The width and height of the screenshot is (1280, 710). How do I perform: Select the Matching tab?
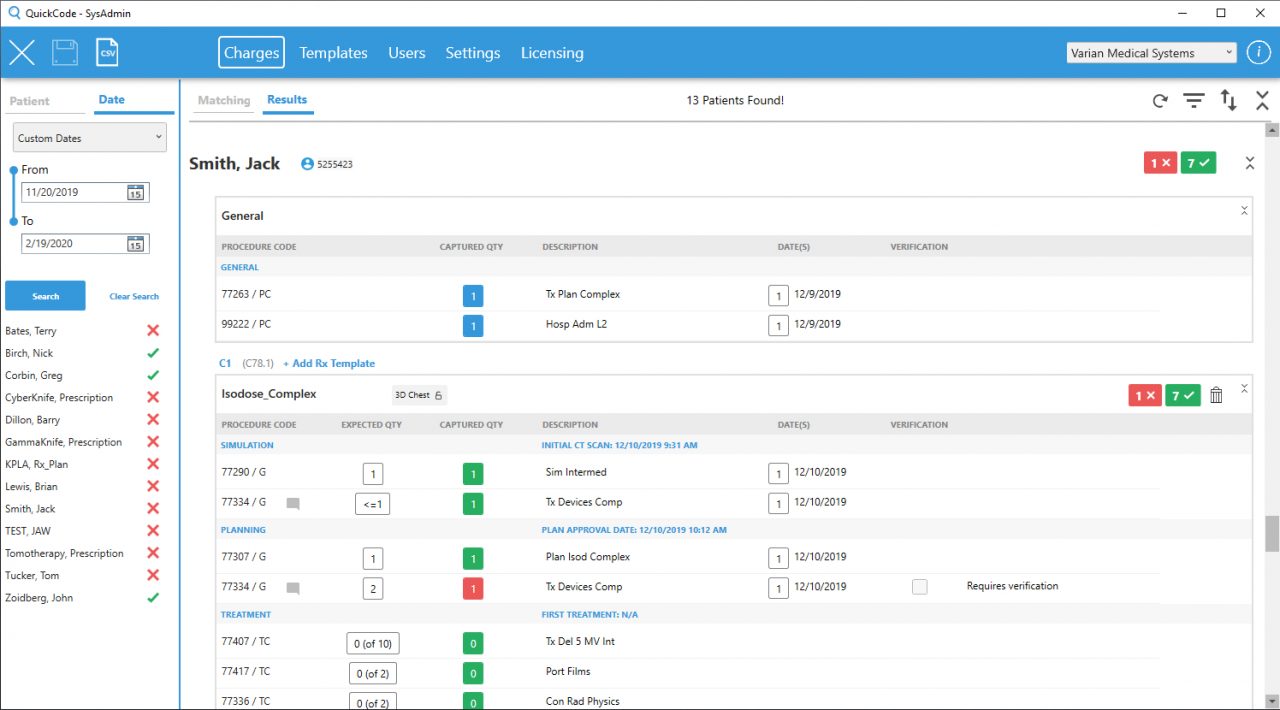tap(223, 100)
